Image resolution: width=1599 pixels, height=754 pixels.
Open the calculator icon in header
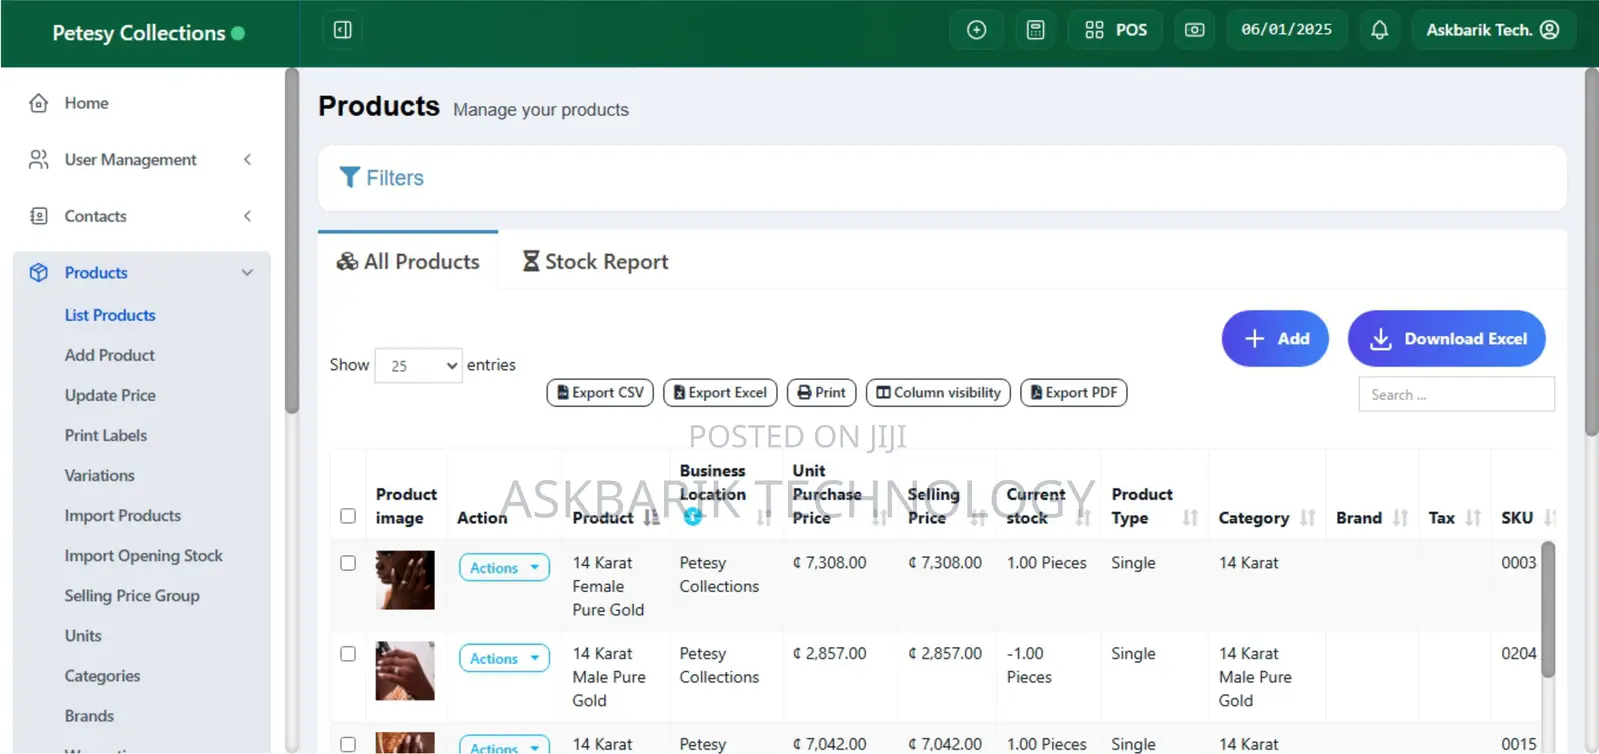1036,30
